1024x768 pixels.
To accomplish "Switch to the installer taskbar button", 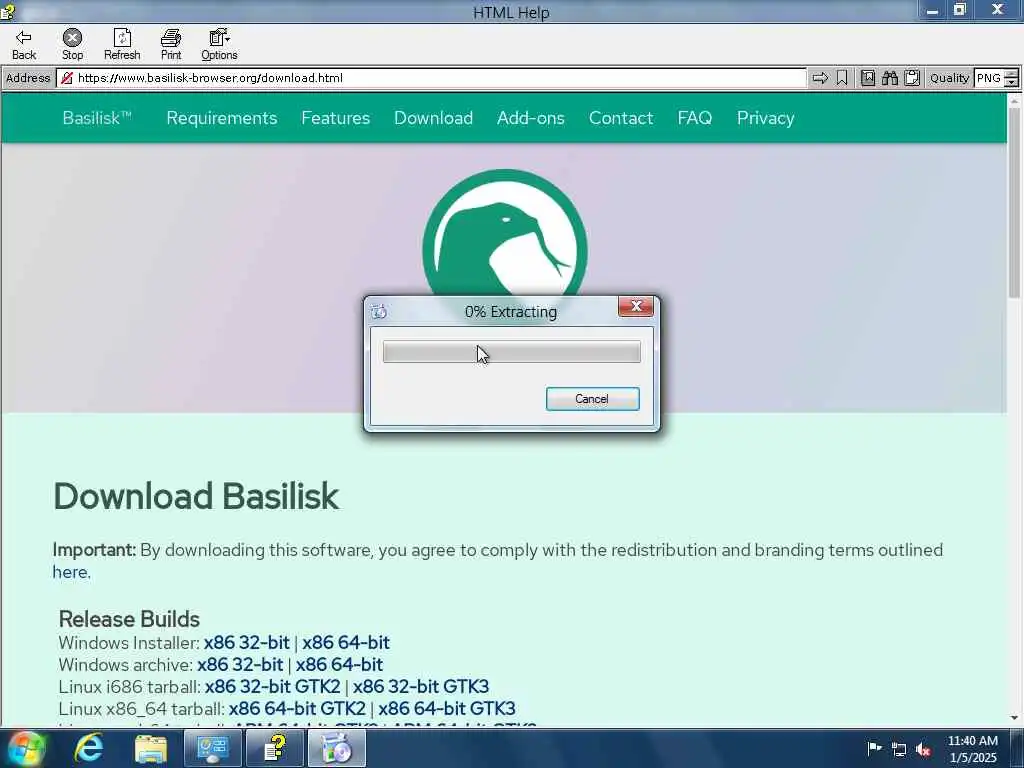I will (337, 748).
